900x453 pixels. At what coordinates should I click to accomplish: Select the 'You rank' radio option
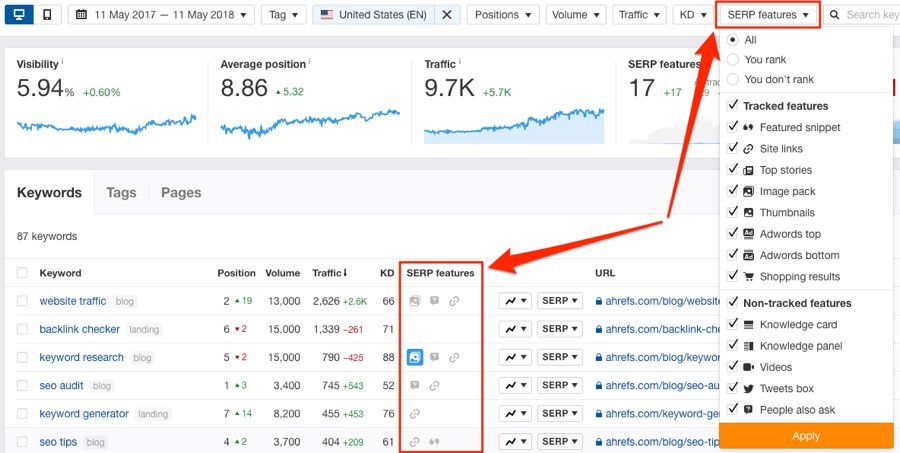[734, 60]
